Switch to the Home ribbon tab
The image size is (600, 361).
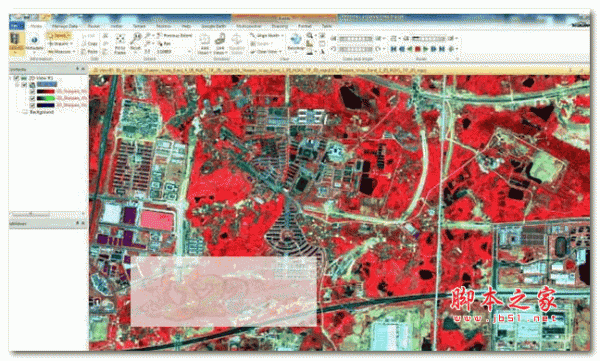pyautogui.click(x=36, y=26)
